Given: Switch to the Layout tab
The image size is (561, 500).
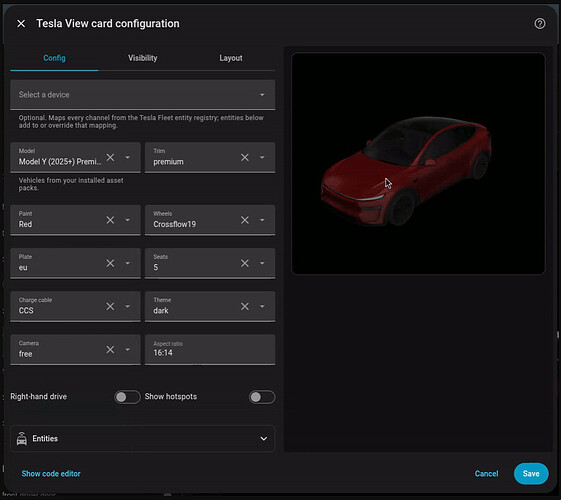Looking at the screenshot, I should pyautogui.click(x=231, y=58).
